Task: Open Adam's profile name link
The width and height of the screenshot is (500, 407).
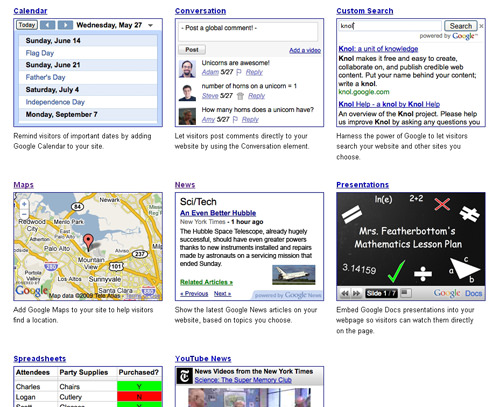Action: coord(210,72)
